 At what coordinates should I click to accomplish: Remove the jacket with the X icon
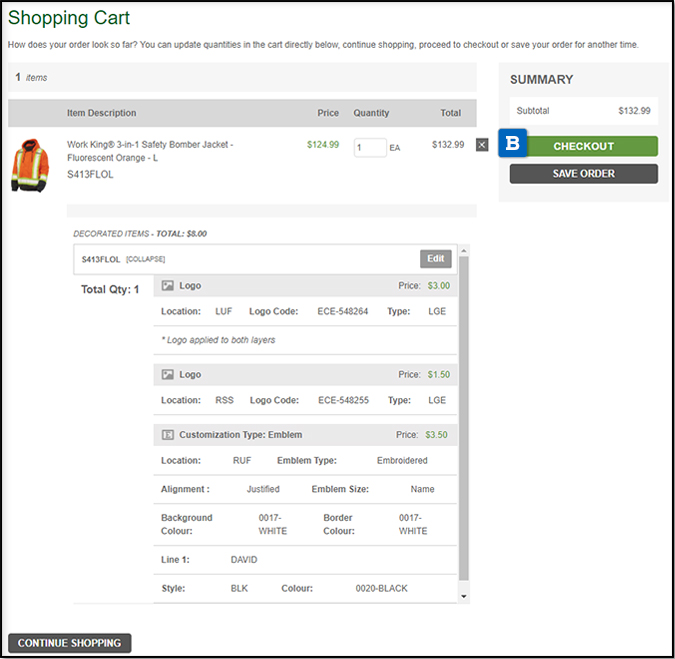(482, 145)
